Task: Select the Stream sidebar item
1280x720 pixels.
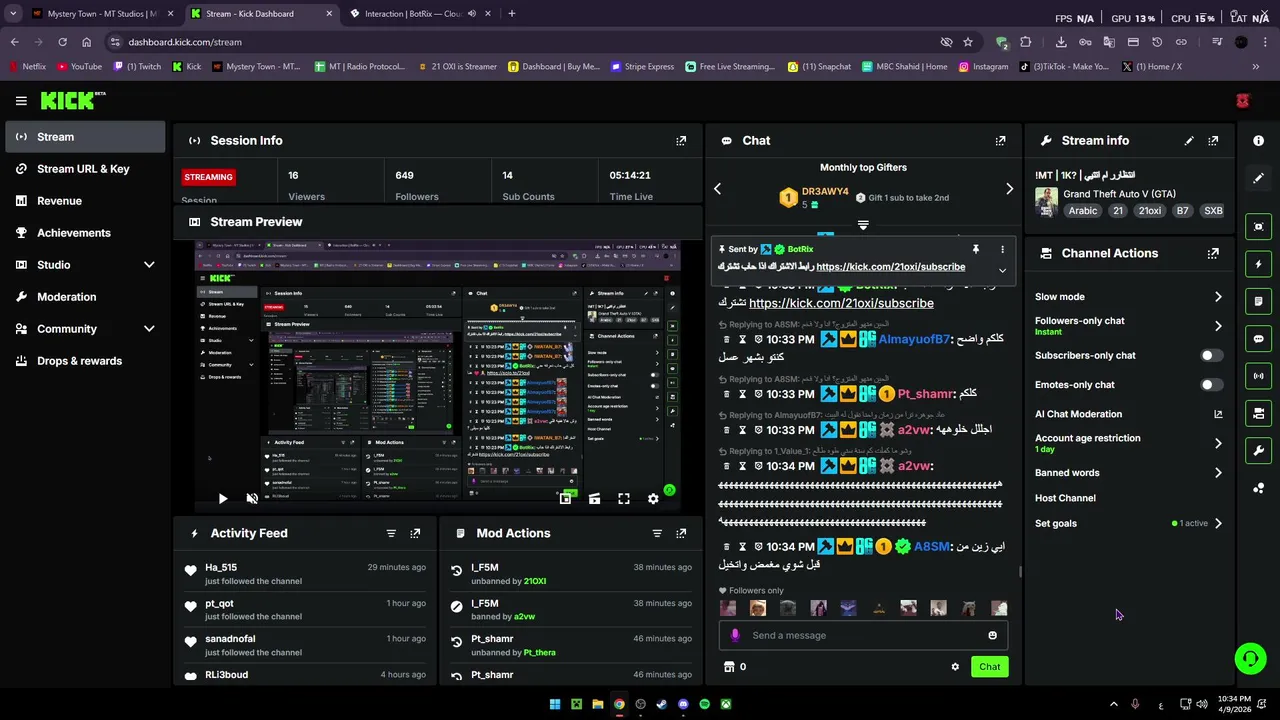Action: 86,137
